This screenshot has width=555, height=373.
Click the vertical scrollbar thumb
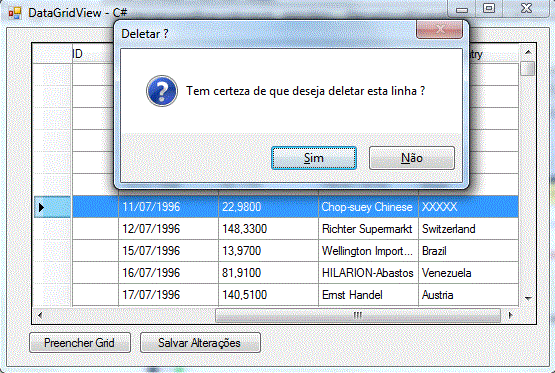coord(528,68)
